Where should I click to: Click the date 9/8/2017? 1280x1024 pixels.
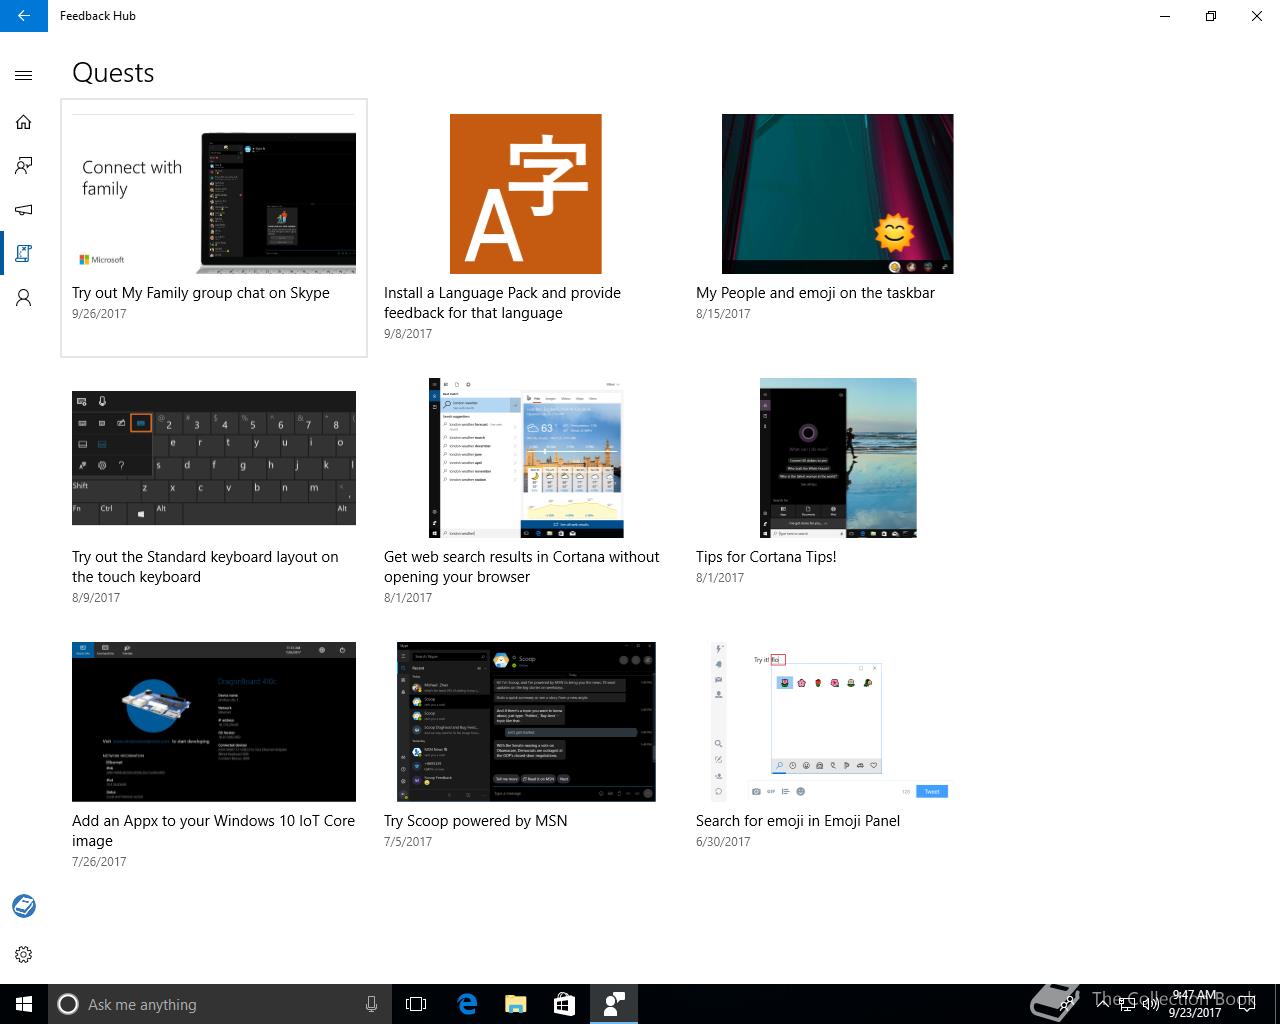click(x=408, y=334)
